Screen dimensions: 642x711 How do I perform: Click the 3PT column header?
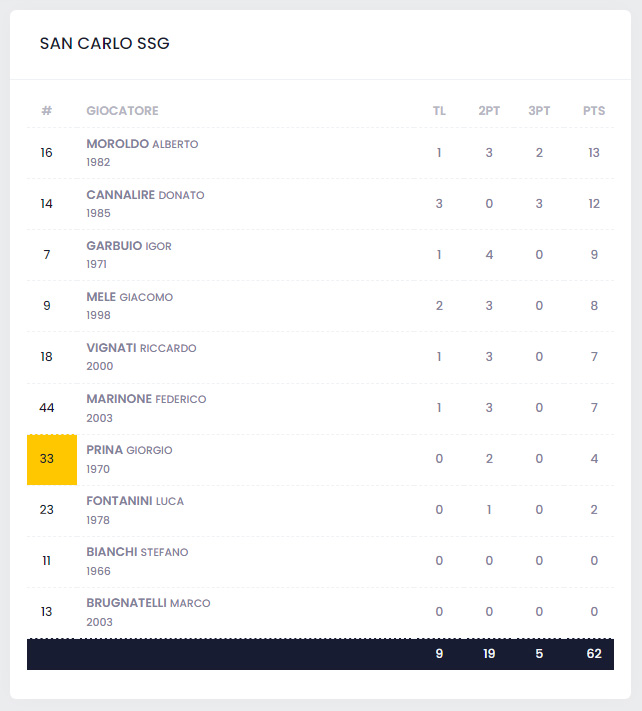click(539, 111)
